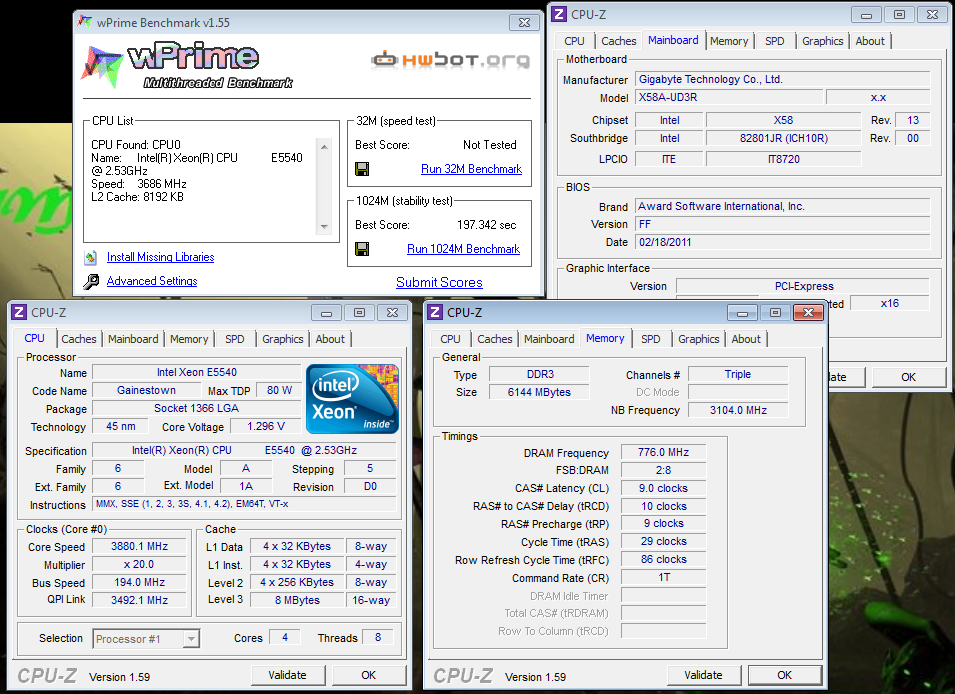955x694 pixels.
Task: Click the Southbridge field 82801JR (ICH10R)
Action: coord(784,138)
